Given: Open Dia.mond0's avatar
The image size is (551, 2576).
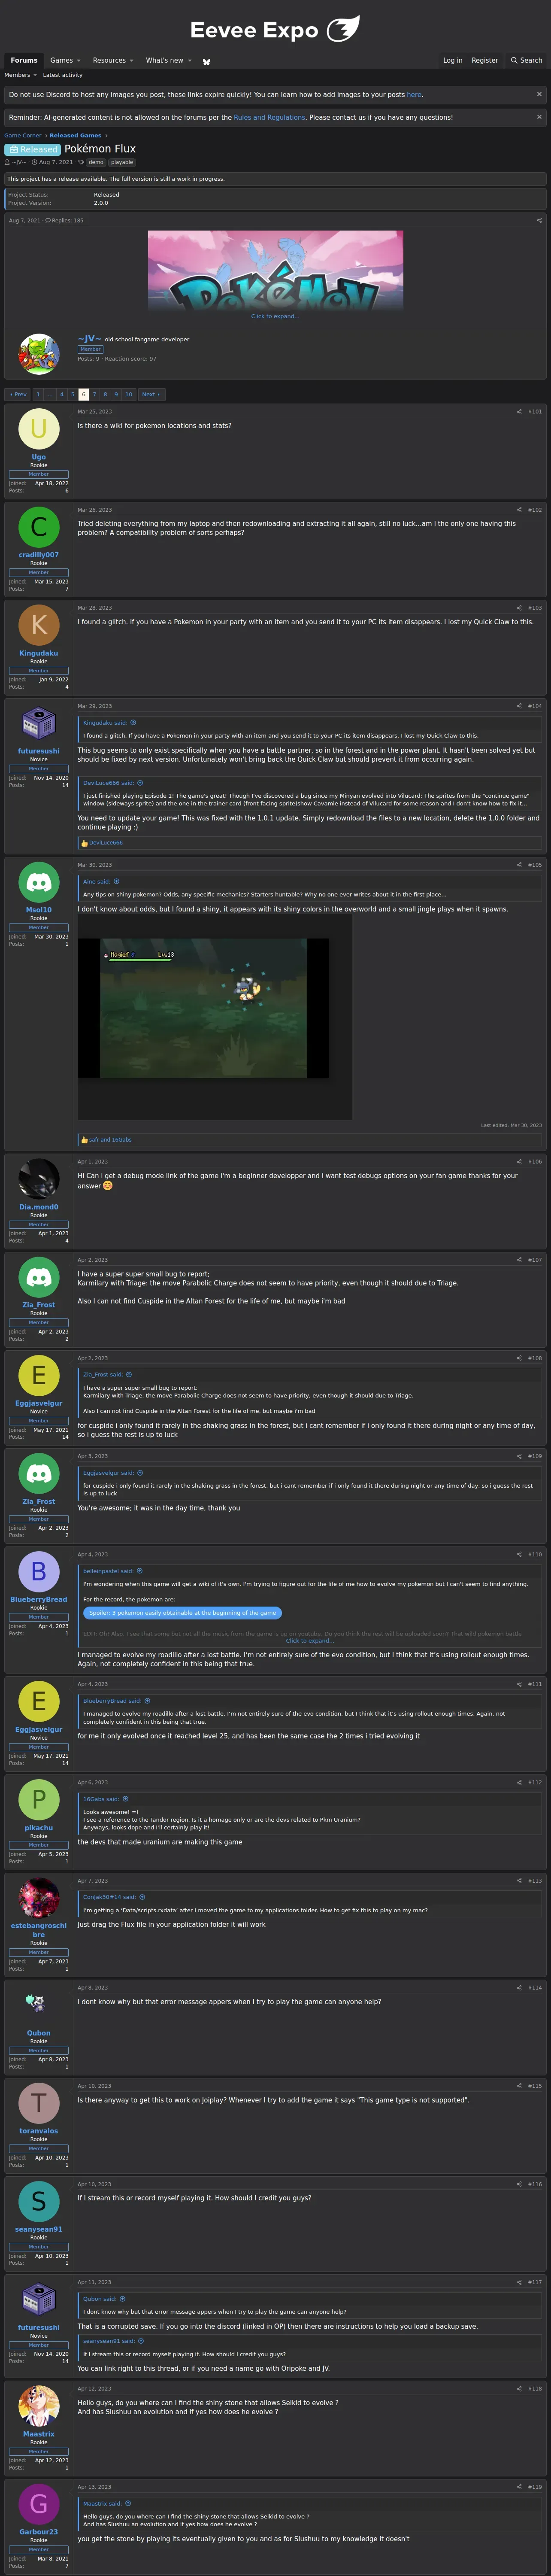Looking at the screenshot, I should pos(39,1180).
